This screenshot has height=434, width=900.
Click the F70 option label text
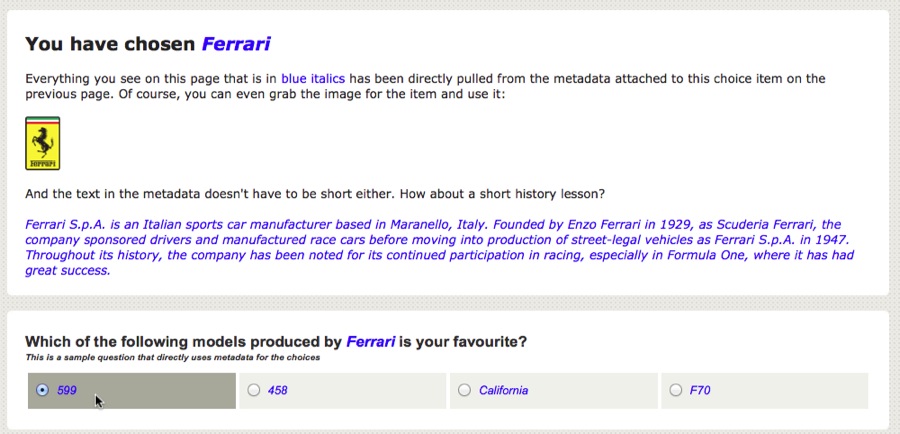click(700, 391)
